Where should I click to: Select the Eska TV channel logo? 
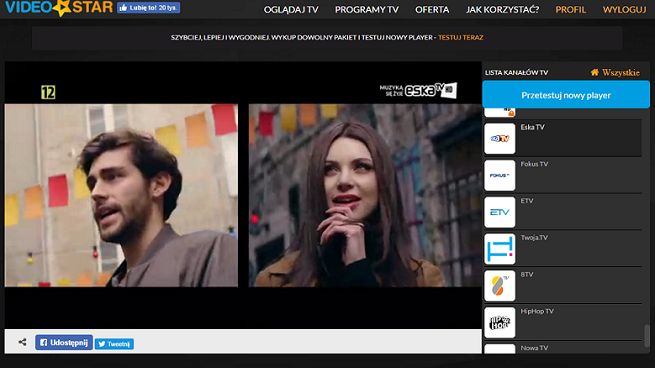click(500, 139)
